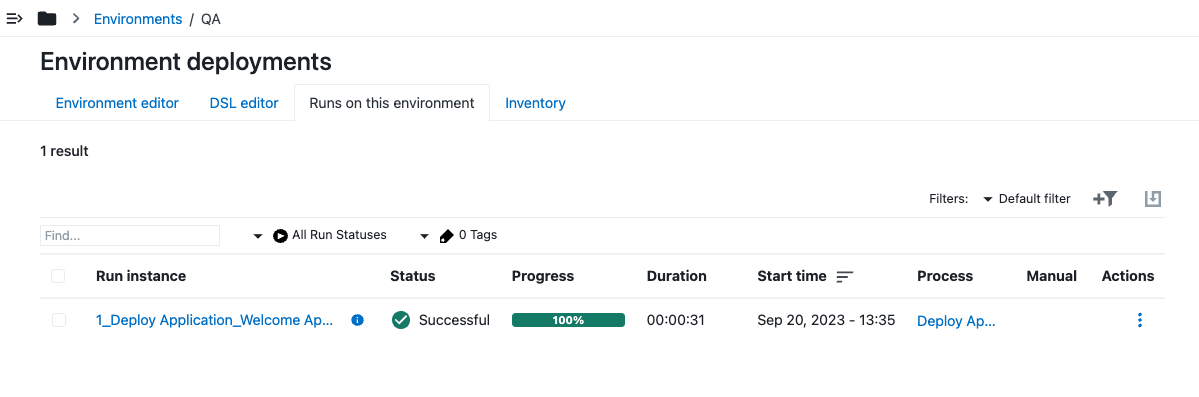1199x397 pixels.
Task: Click the add filter funnel icon
Action: [x=1106, y=199]
